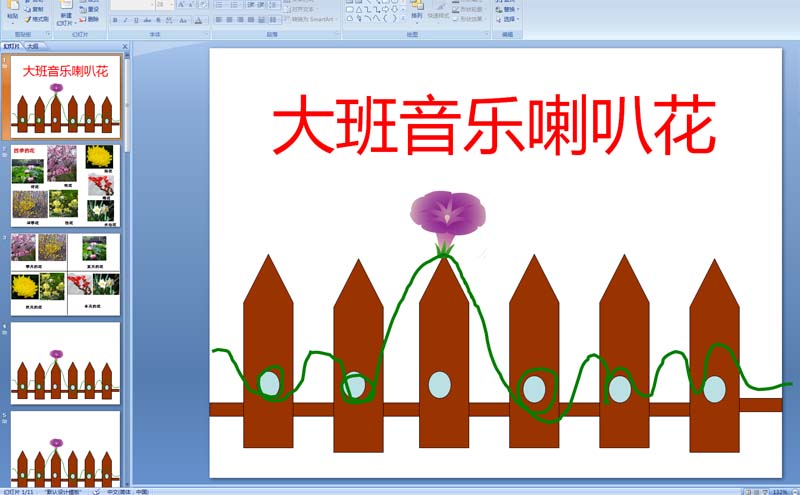Viewport: 800px width, 495px height.
Task: Click the numbered list button
Action: coord(235,5)
